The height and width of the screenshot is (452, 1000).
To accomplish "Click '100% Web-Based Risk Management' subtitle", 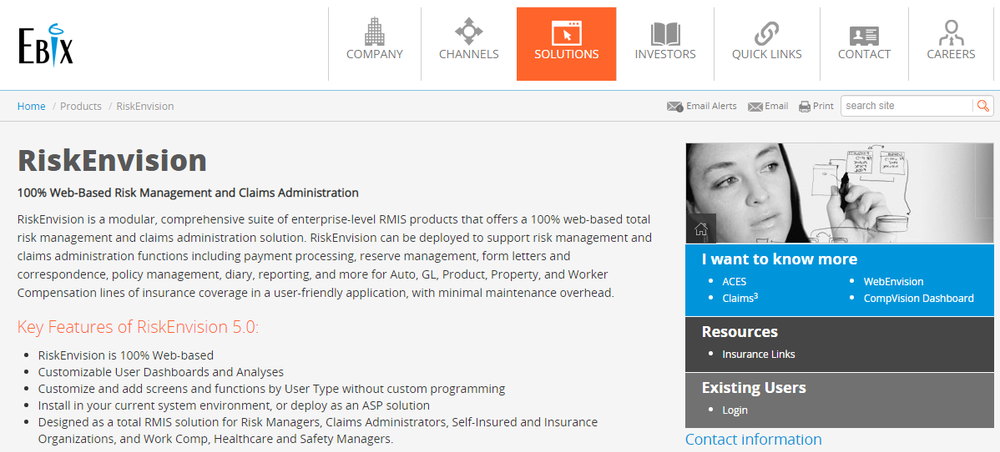I will pyautogui.click(x=188, y=192).
